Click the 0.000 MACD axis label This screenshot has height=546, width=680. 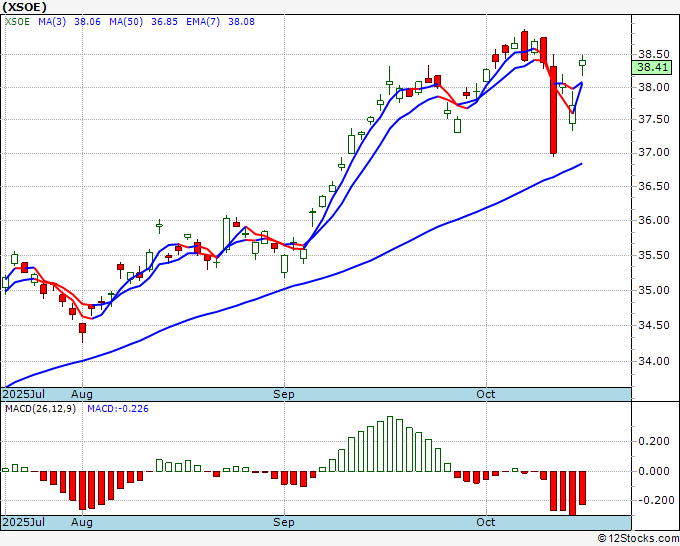click(654, 471)
